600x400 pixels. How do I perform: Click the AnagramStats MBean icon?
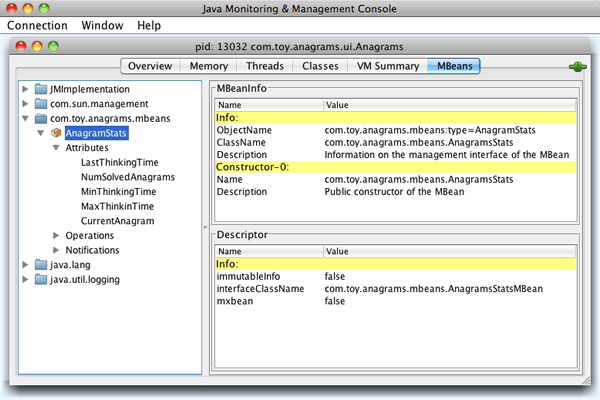(56, 133)
